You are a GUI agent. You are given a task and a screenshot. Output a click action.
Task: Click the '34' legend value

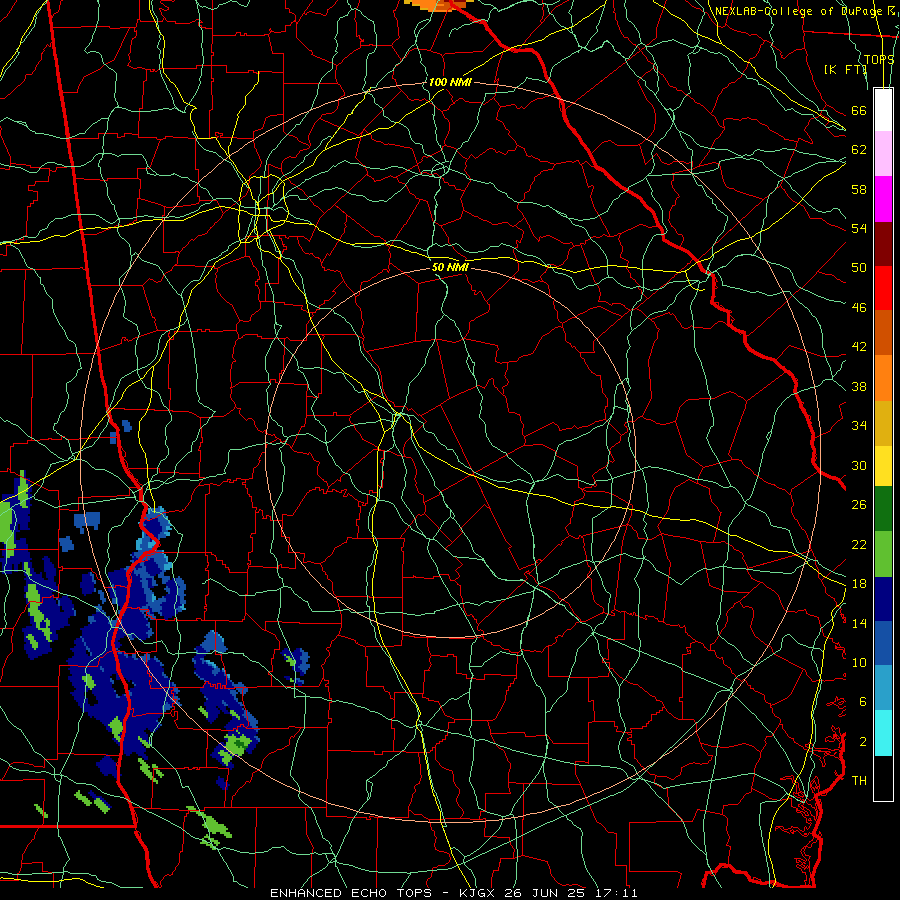tap(859, 426)
